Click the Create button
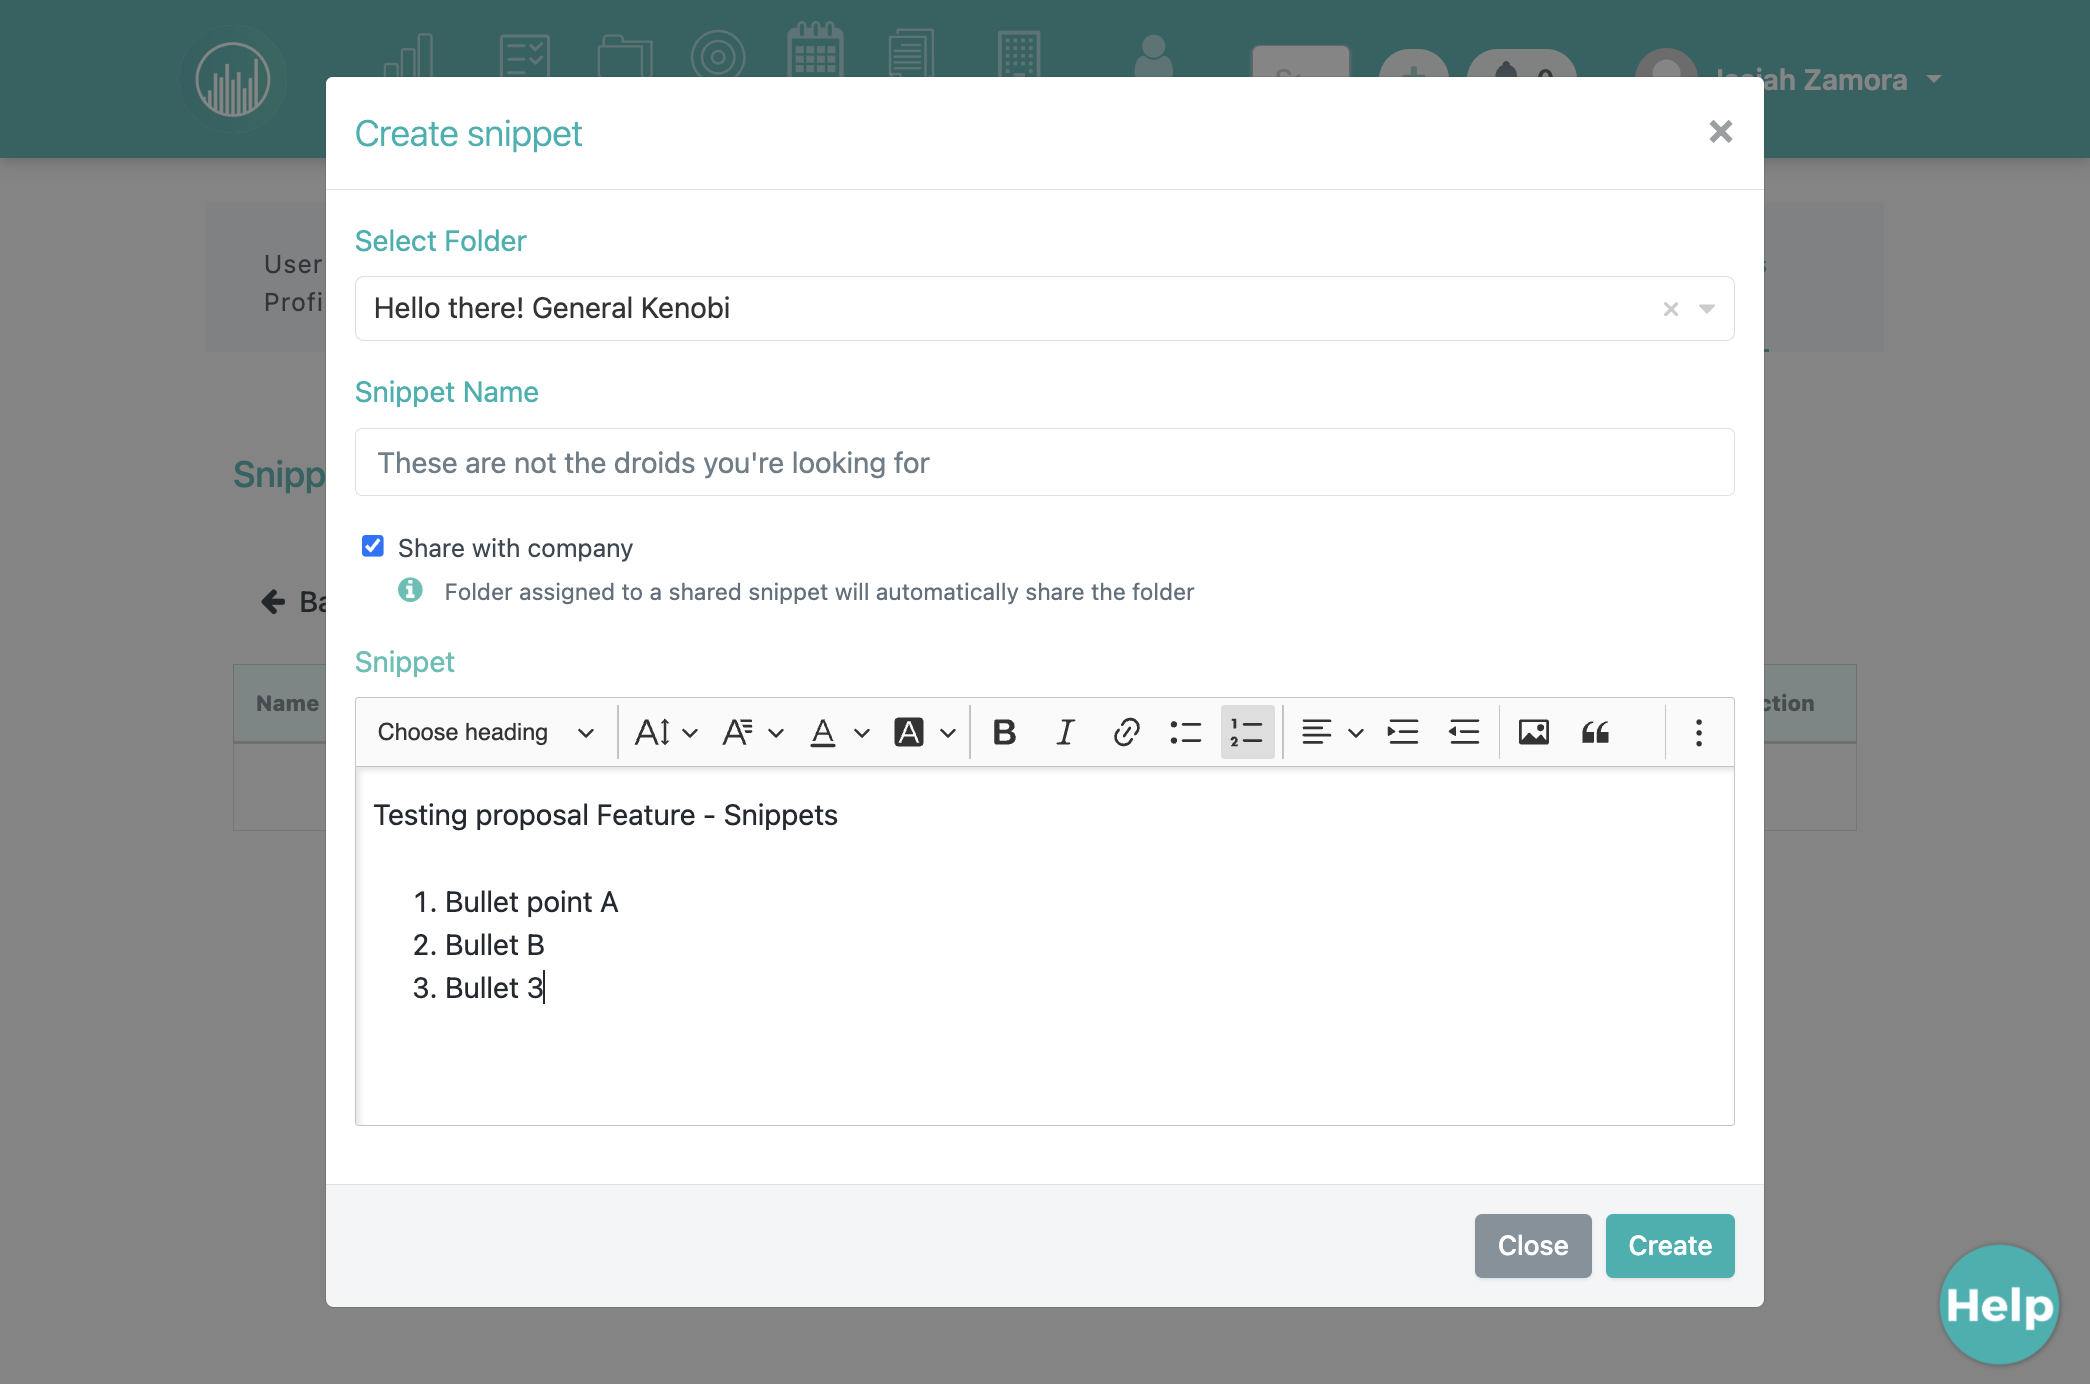This screenshot has height=1384, width=2090. click(1669, 1245)
